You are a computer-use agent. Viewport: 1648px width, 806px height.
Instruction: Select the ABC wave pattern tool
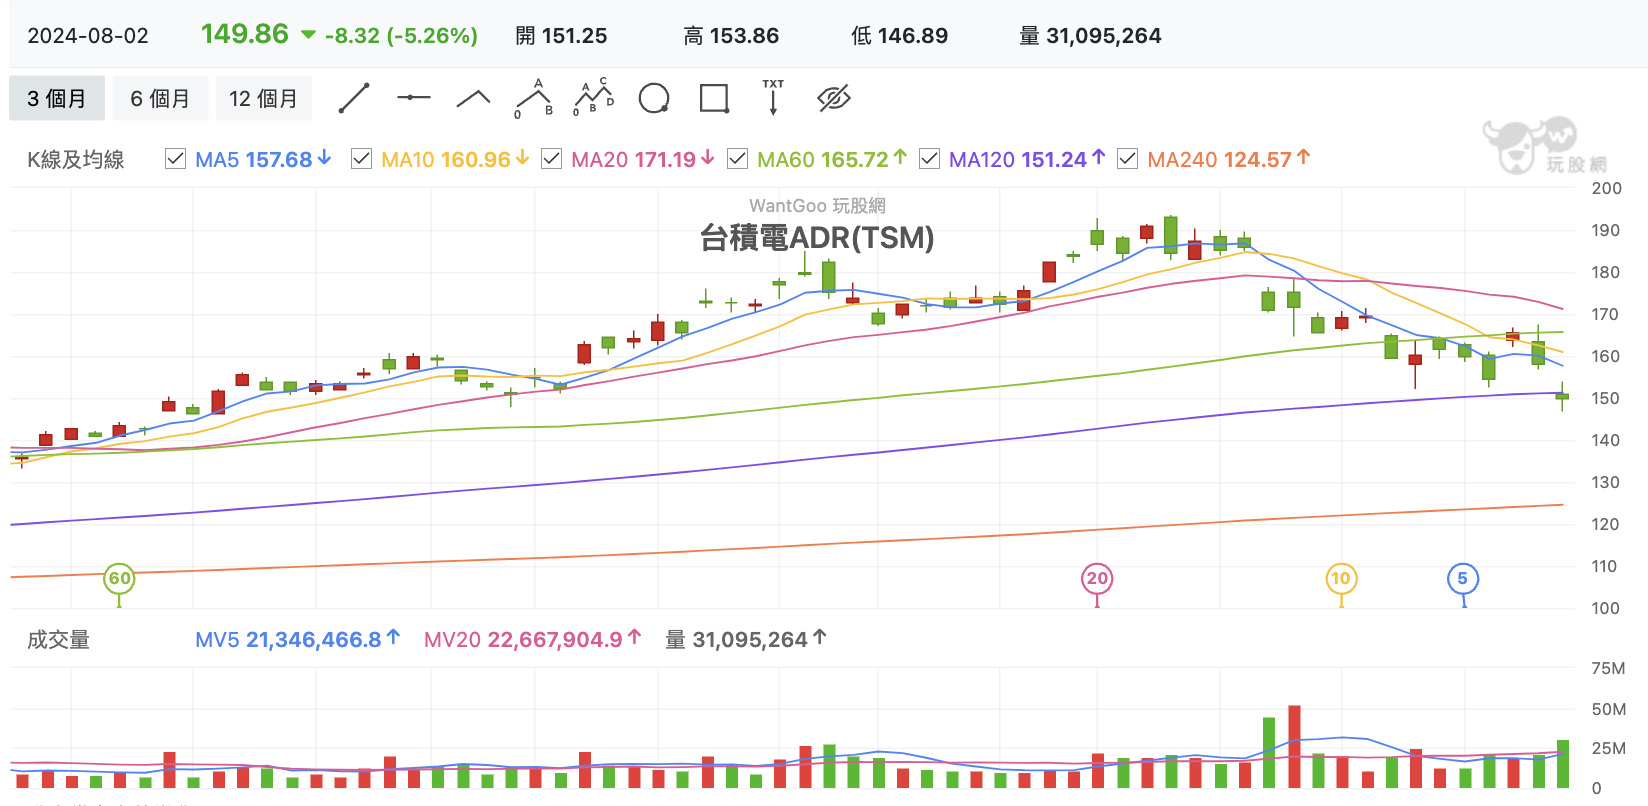[534, 98]
